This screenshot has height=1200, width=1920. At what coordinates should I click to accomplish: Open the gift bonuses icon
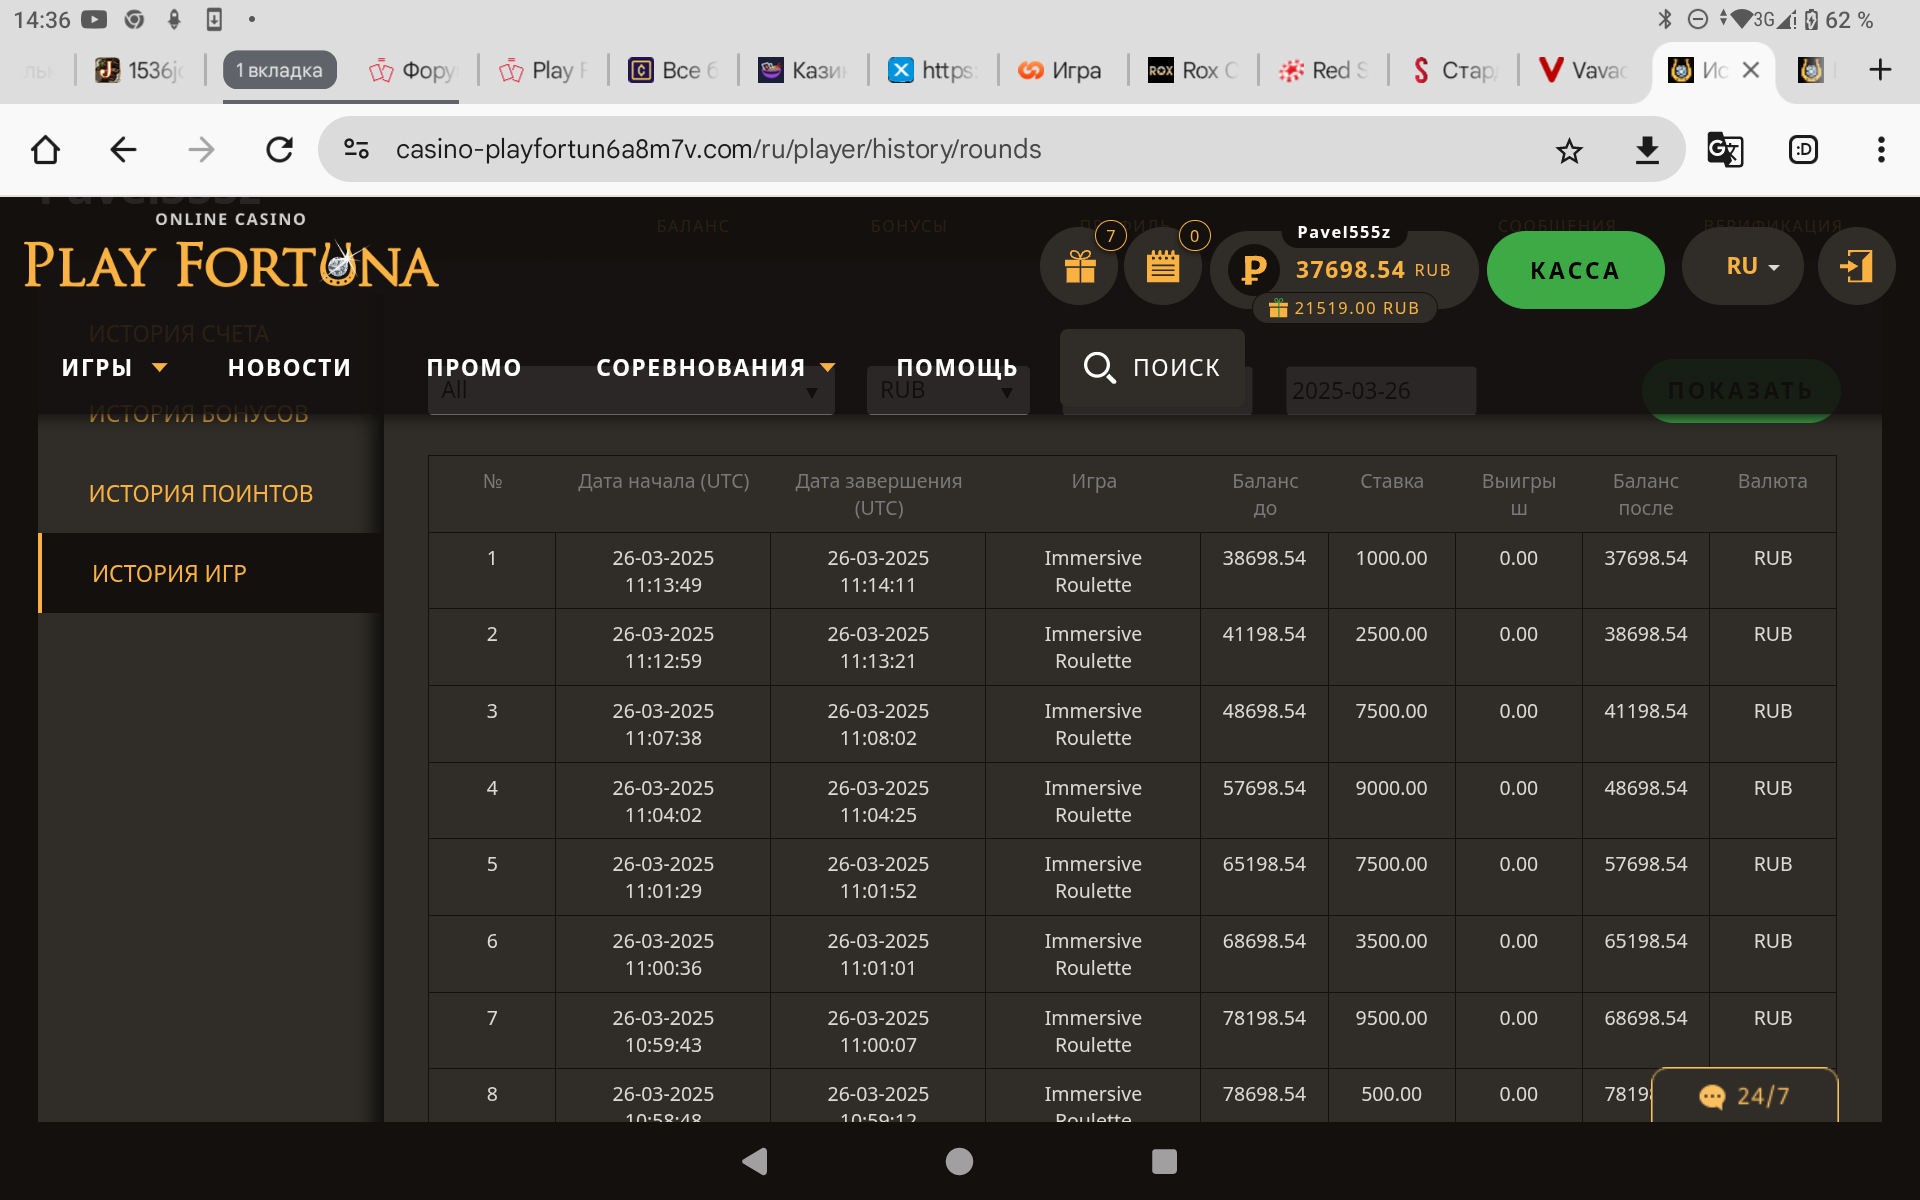pos(1079,267)
